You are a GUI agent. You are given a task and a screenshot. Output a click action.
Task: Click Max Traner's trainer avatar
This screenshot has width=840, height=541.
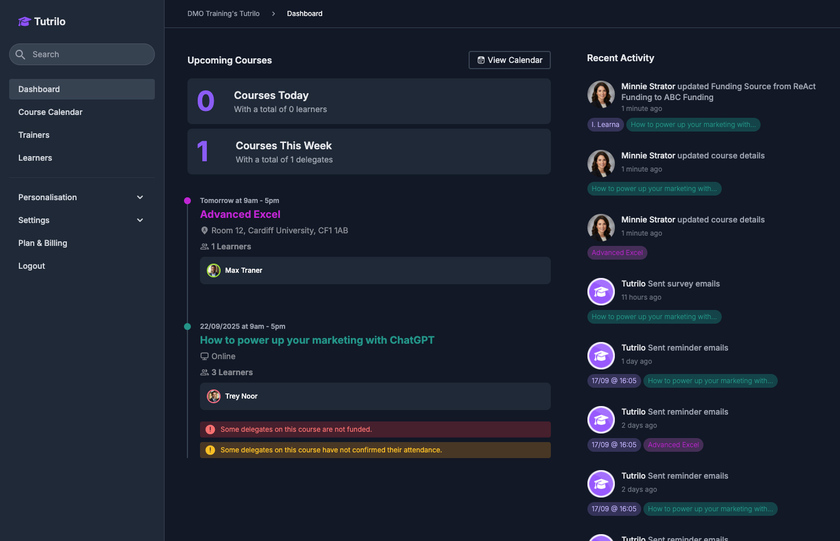[214, 270]
